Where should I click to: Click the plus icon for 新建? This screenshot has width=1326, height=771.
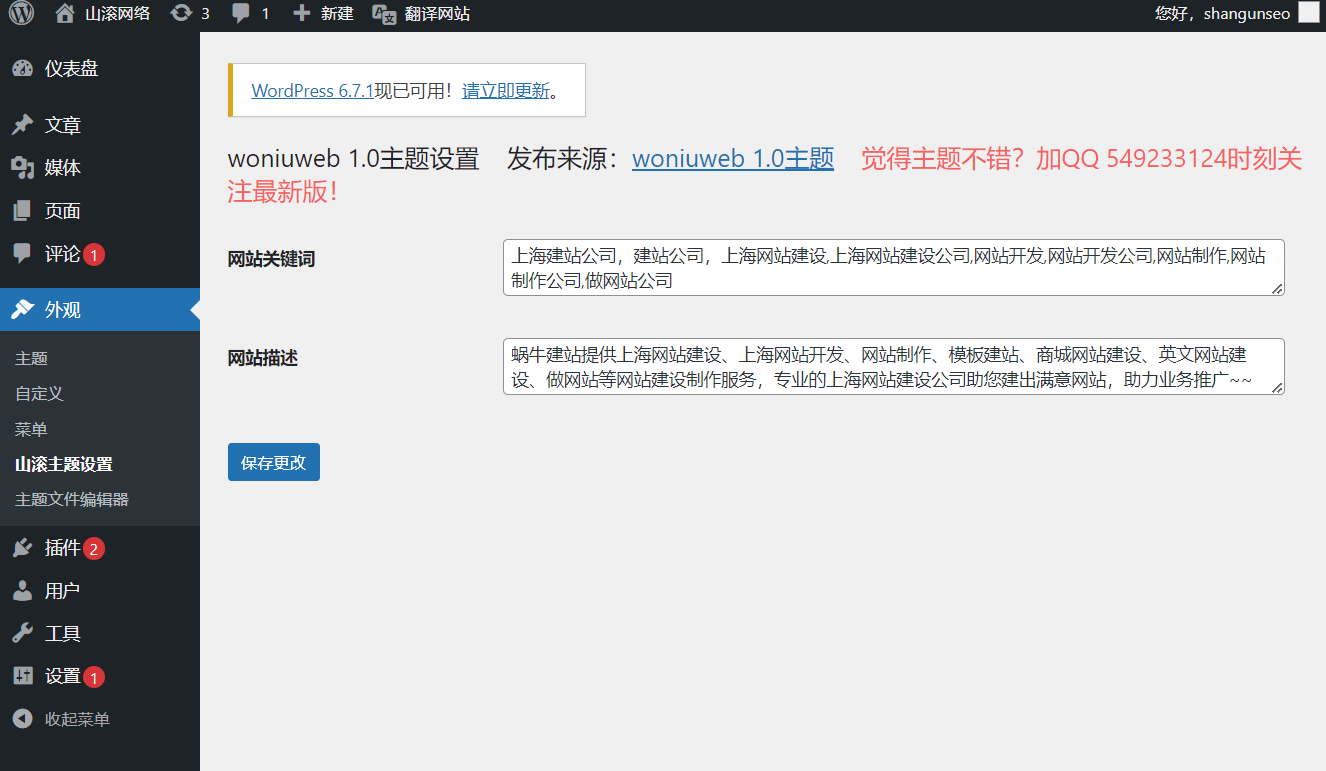pos(301,13)
